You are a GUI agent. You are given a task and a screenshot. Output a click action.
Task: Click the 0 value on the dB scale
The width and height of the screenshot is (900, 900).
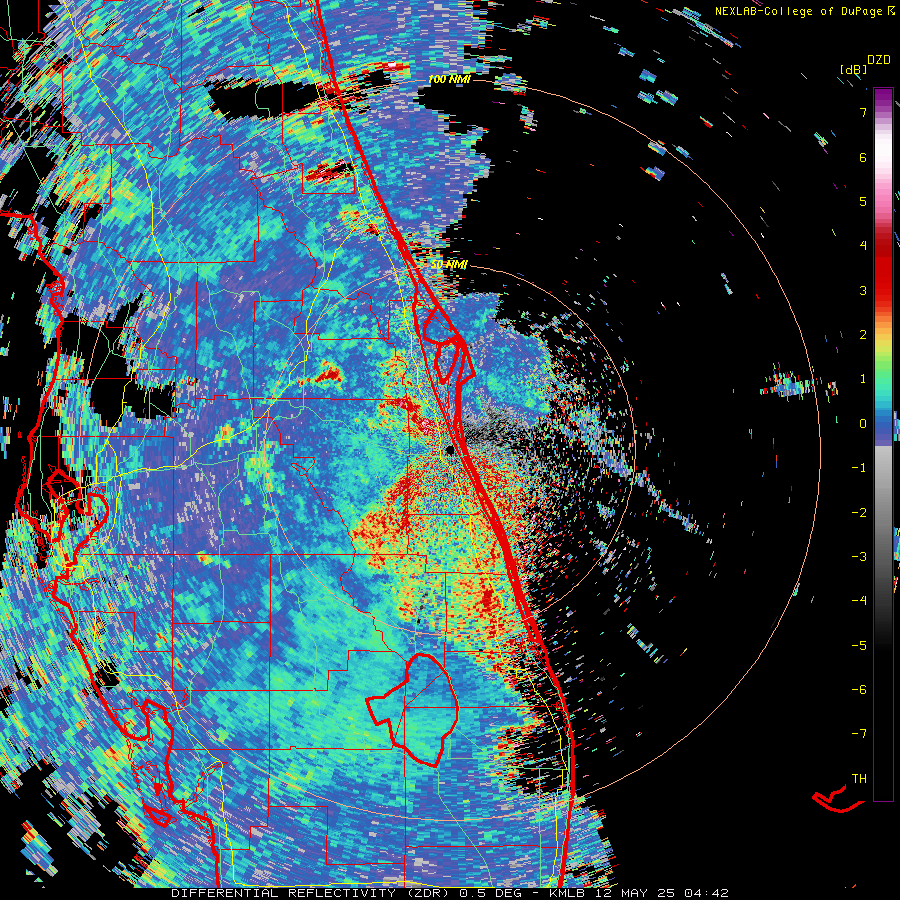coord(863,424)
